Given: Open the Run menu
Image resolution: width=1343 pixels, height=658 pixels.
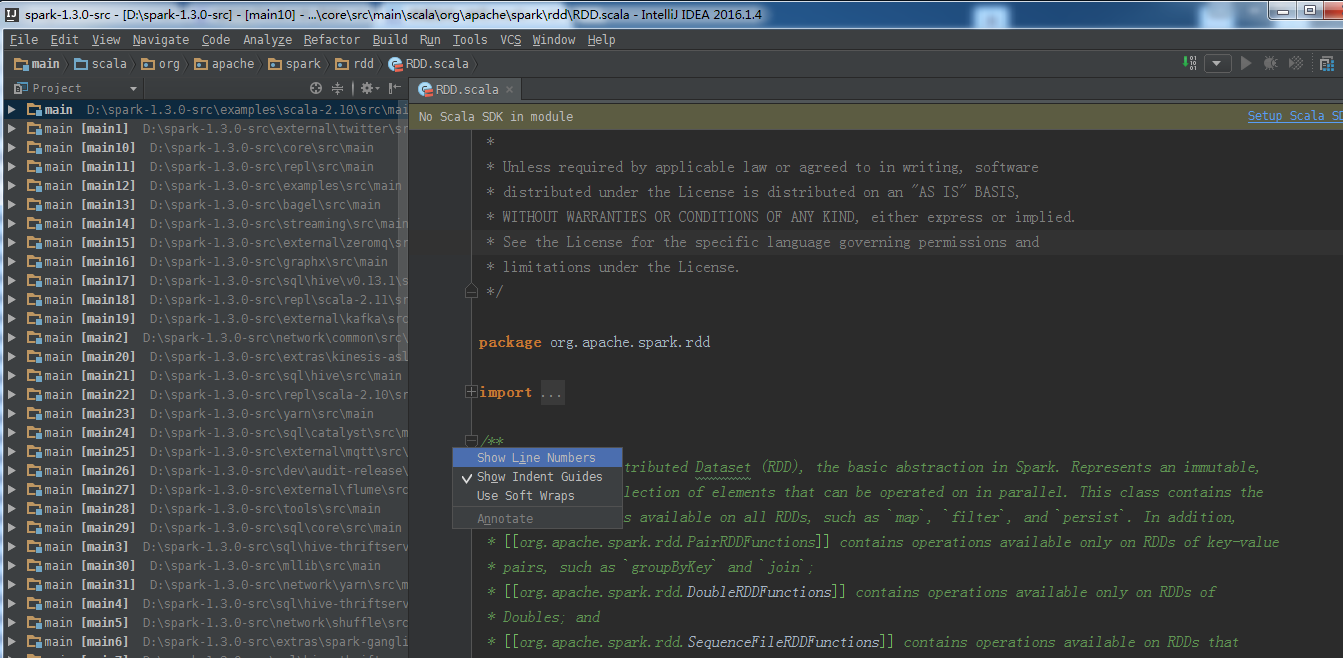Looking at the screenshot, I should pyautogui.click(x=430, y=40).
